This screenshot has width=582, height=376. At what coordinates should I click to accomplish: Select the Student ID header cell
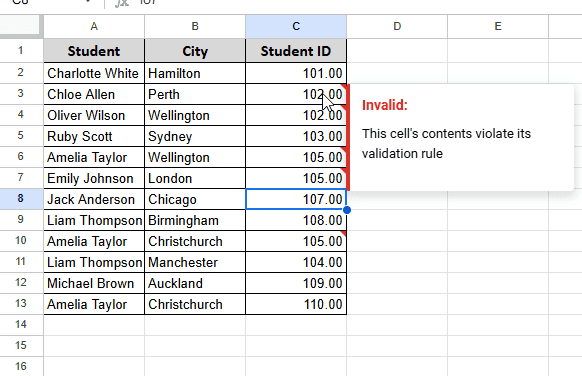pyautogui.click(x=296, y=51)
